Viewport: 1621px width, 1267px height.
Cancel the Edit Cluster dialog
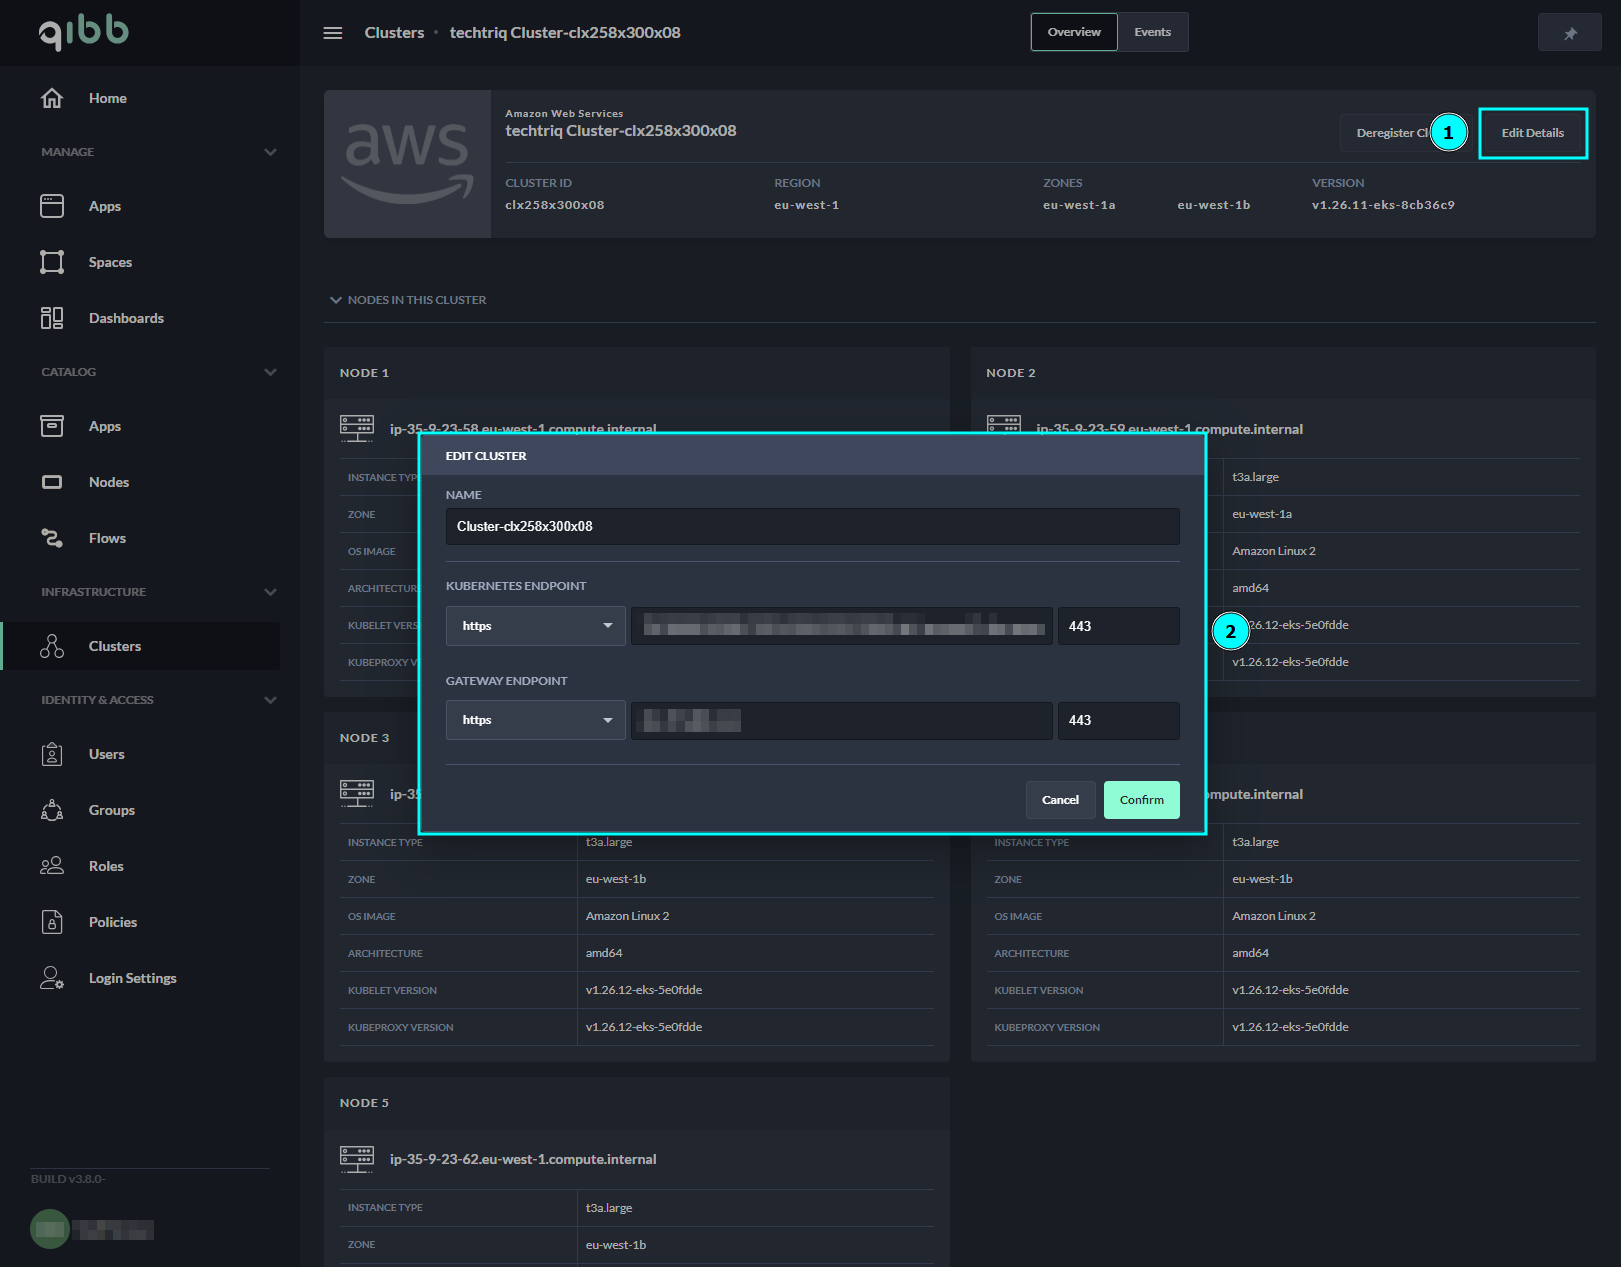(x=1060, y=799)
